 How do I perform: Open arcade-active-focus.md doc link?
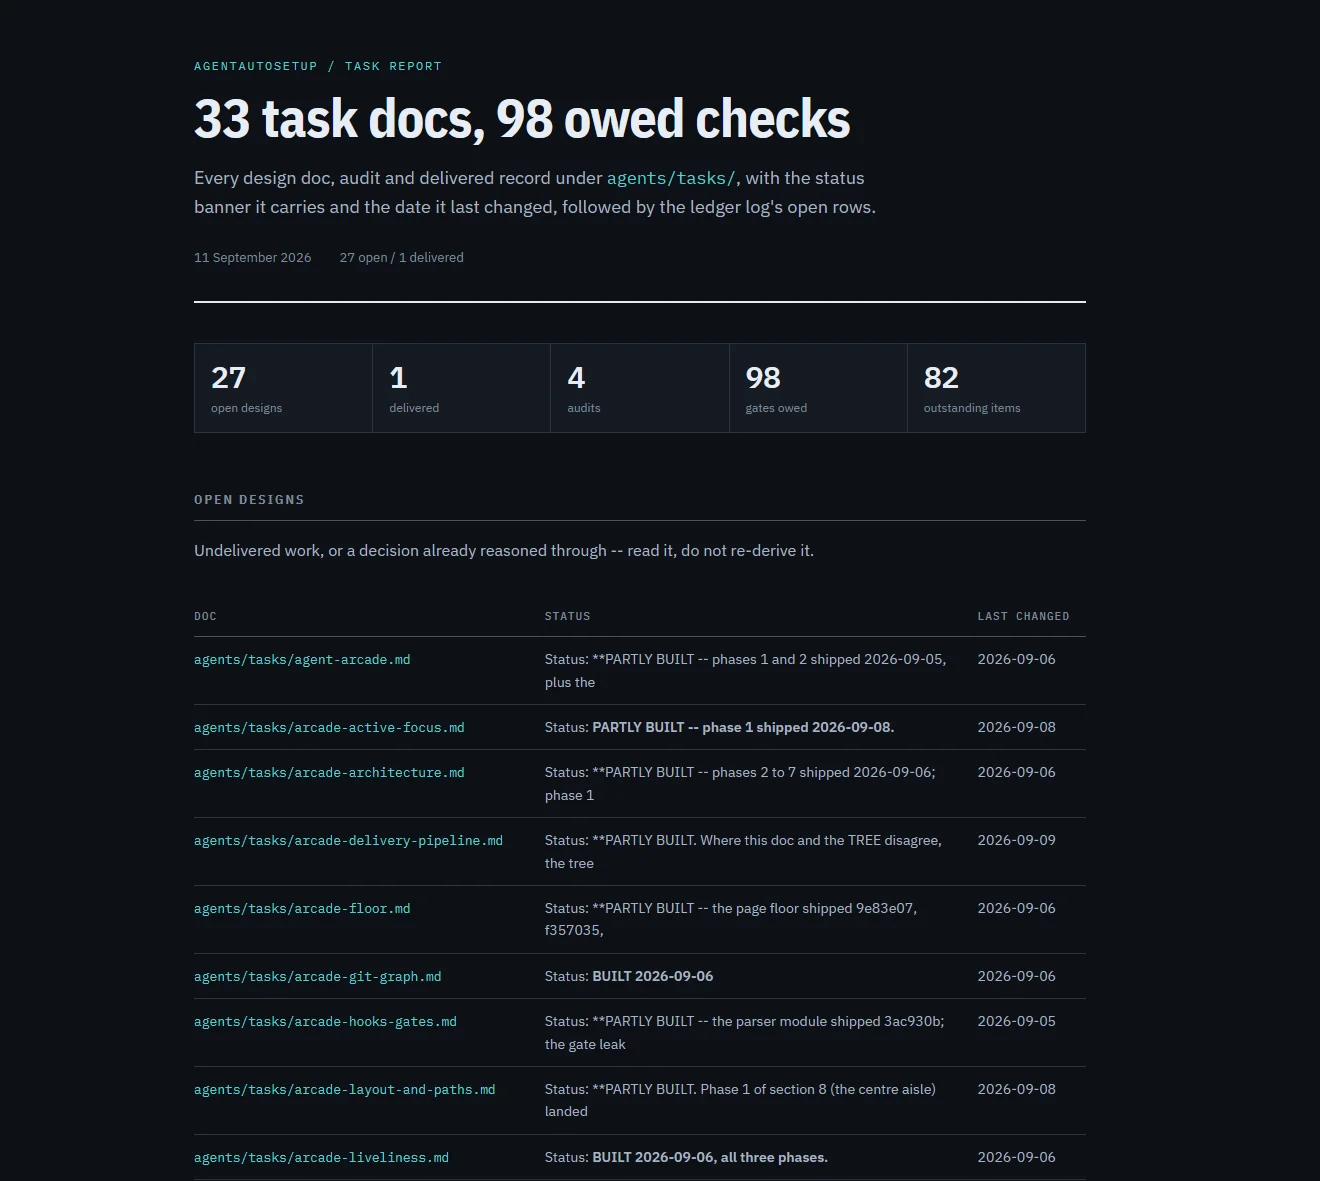pos(329,728)
